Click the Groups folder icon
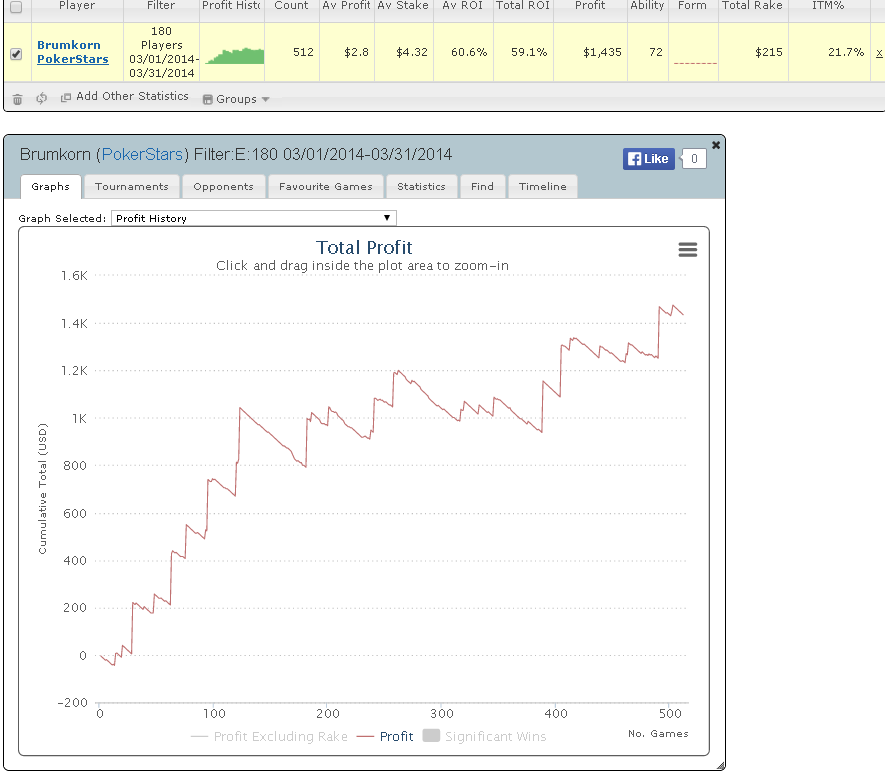 [x=208, y=99]
